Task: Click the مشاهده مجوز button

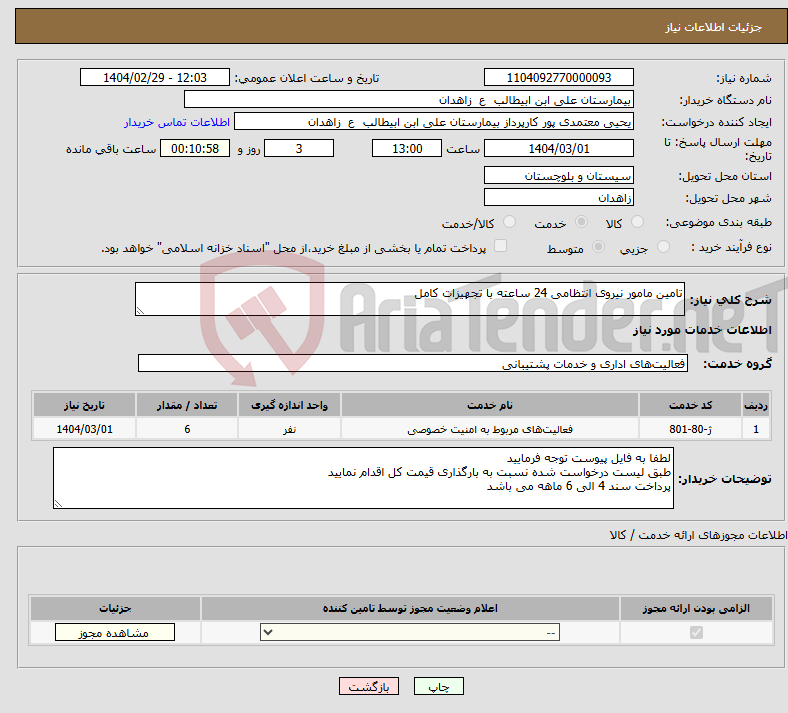Action: tap(115, 632)
